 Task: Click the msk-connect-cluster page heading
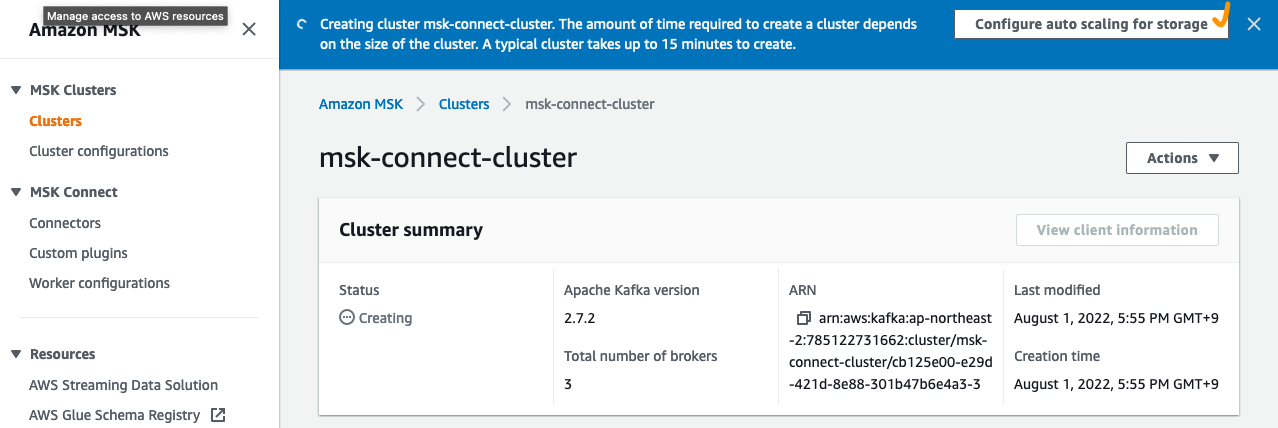[448, 158]
